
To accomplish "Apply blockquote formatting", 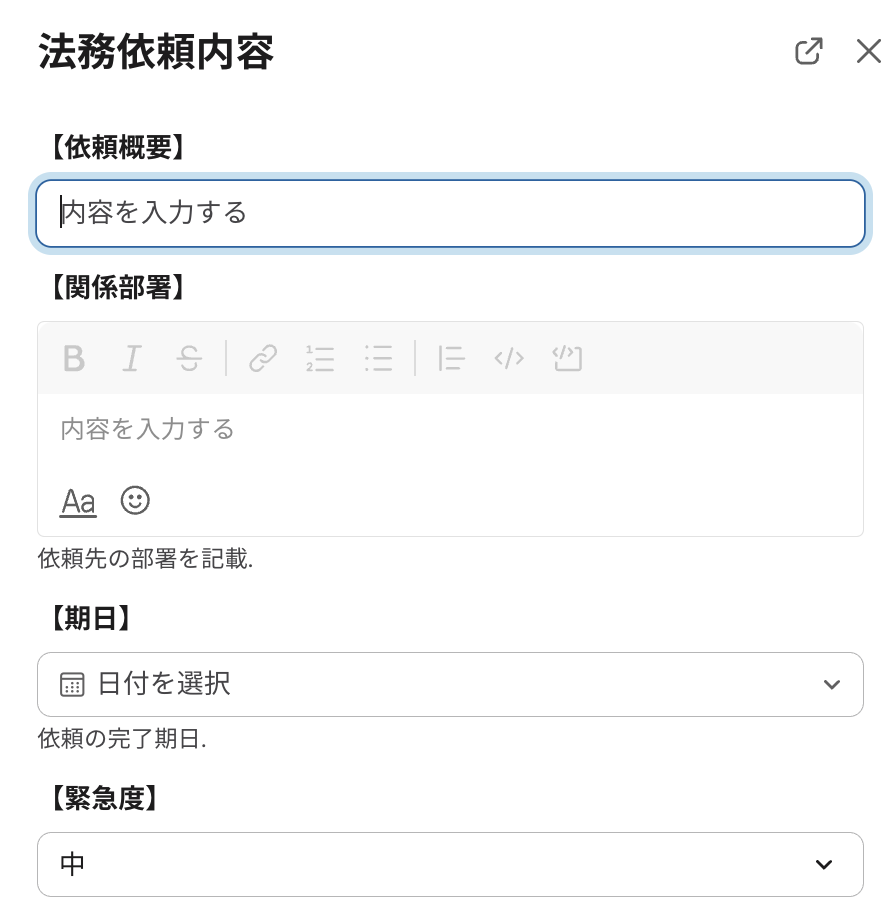I will pyautogui.click(x=451, y=358).
